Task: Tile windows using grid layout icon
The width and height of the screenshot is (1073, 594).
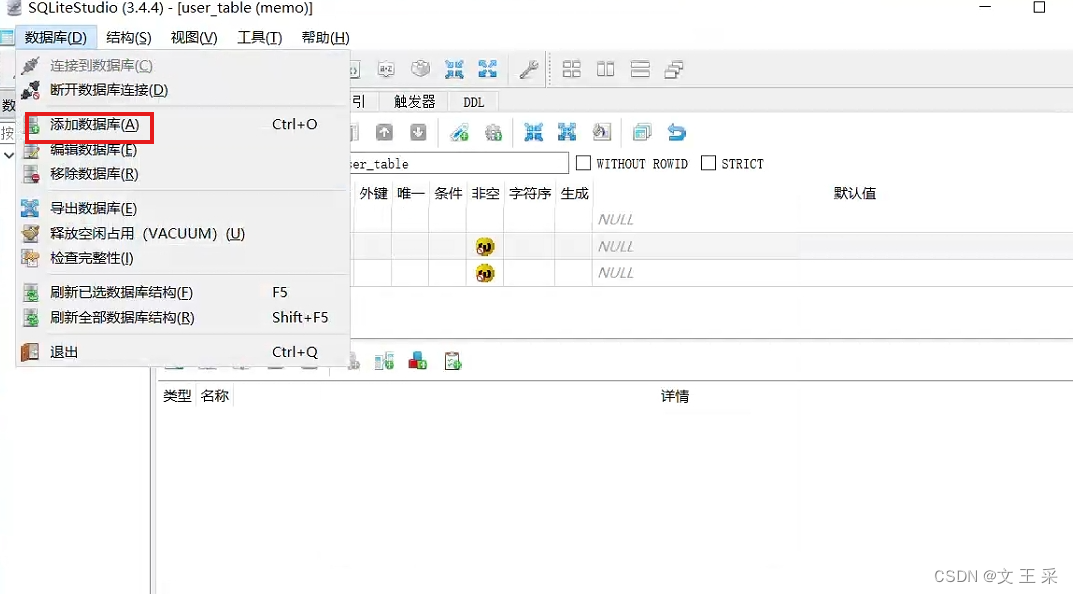Action: 571,69
